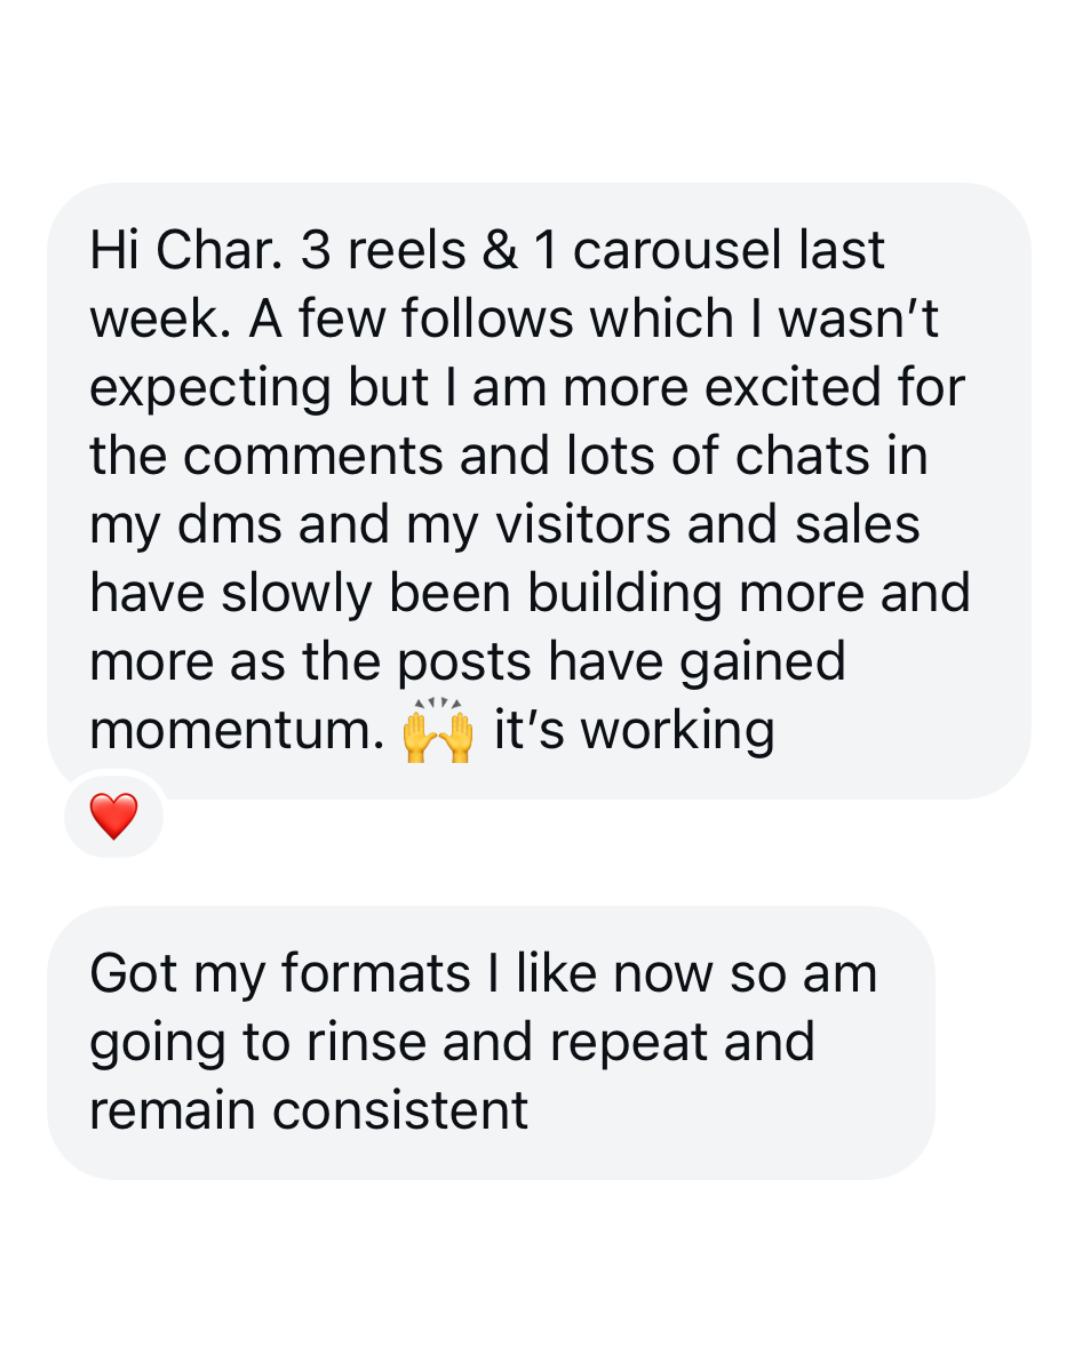
Task: Click the words 'Hi Char.' in message
Action: [x=186, y=250]
